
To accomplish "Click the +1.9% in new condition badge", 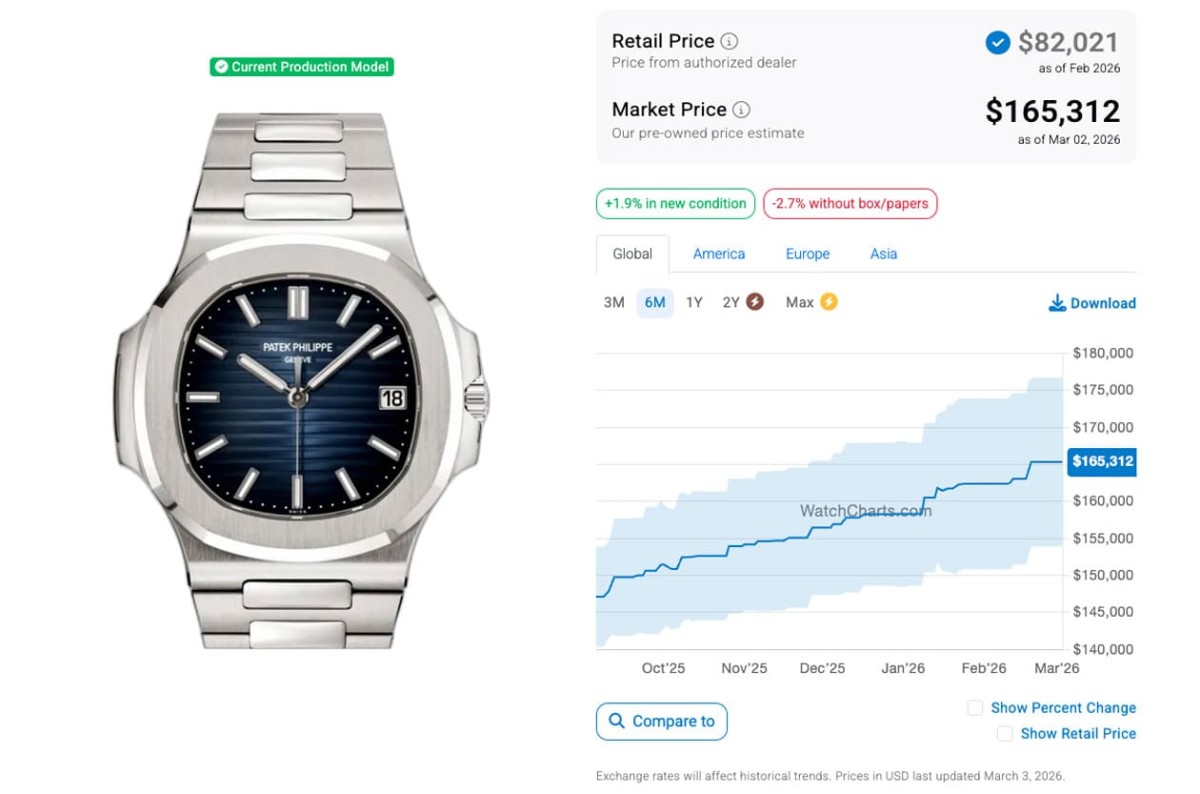I will click(x=675, y=203).
